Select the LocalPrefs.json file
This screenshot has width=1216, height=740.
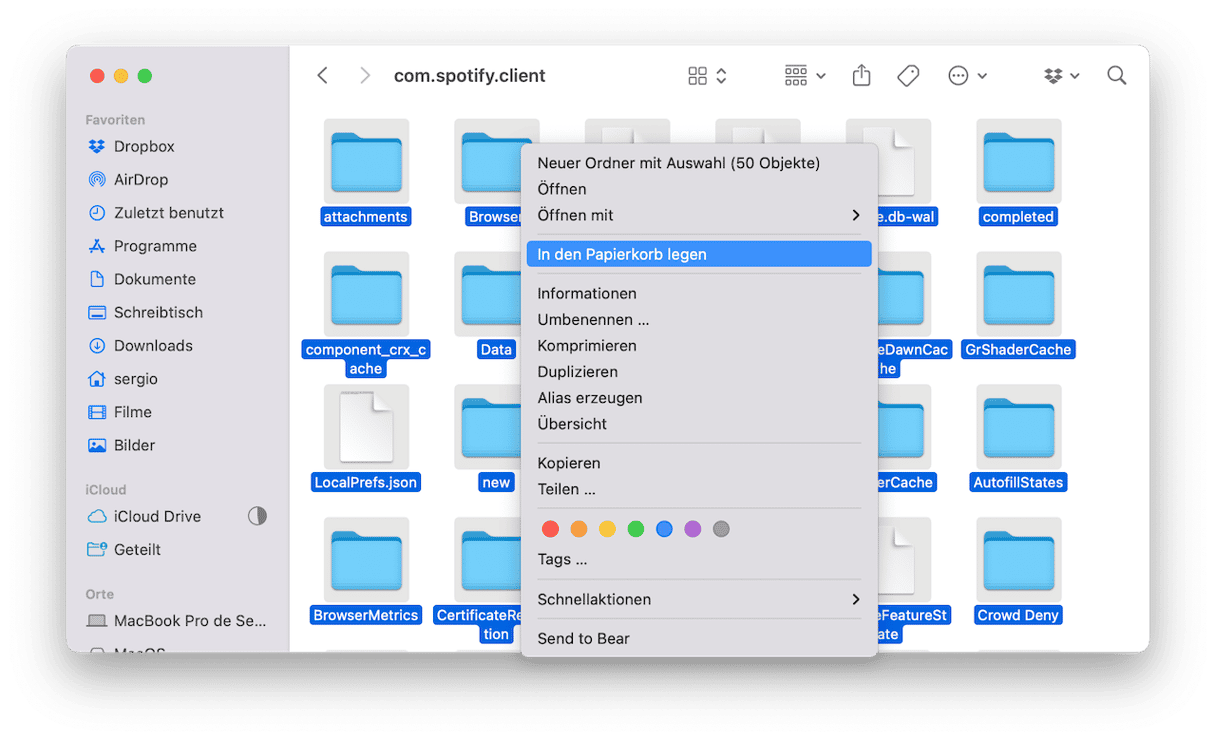pos(366,438)
